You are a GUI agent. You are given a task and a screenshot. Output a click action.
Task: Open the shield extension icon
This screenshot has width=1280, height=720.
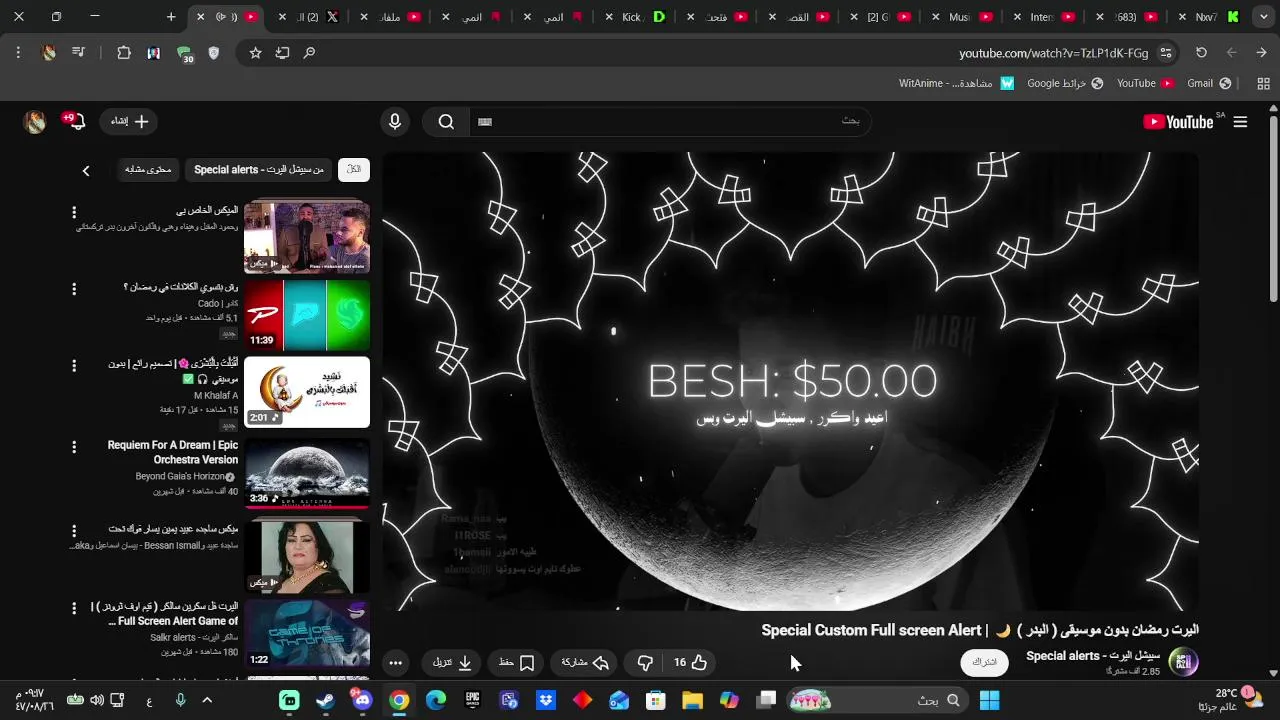tap(213, 53)
